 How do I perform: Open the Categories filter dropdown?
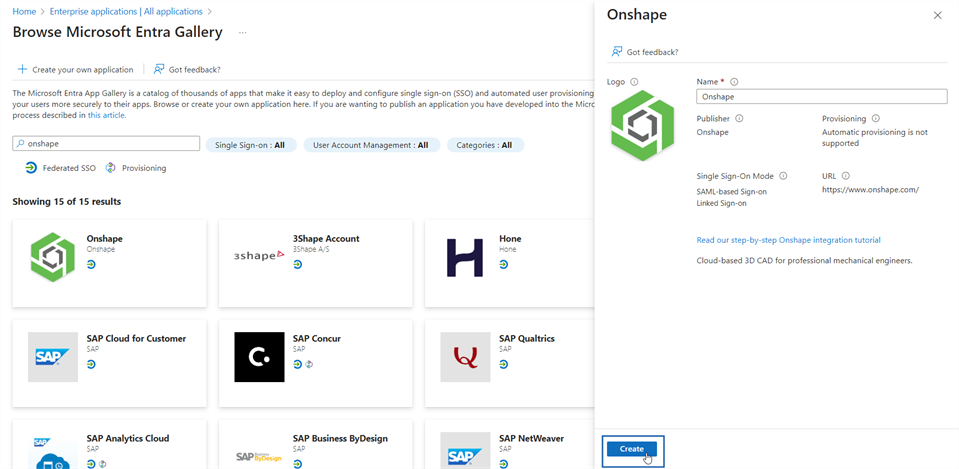(x=484, y=145)
